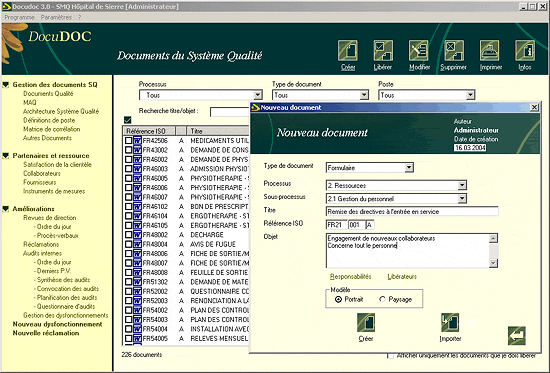Screen dimensions: 550x373
Task: Open Satisfaction de la clientèle in sidebar
Action: coord(57,165)
